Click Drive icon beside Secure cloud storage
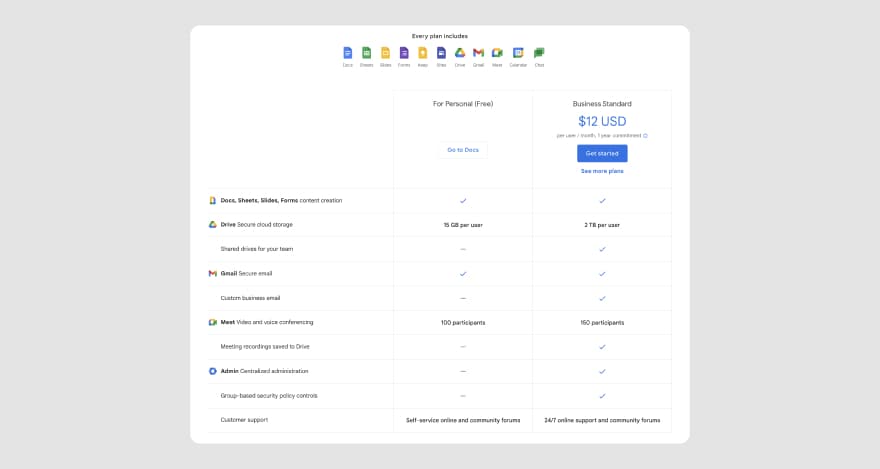The height and width of the screenshot is (469, 880). pyautogui.click(x=213, y=224)
